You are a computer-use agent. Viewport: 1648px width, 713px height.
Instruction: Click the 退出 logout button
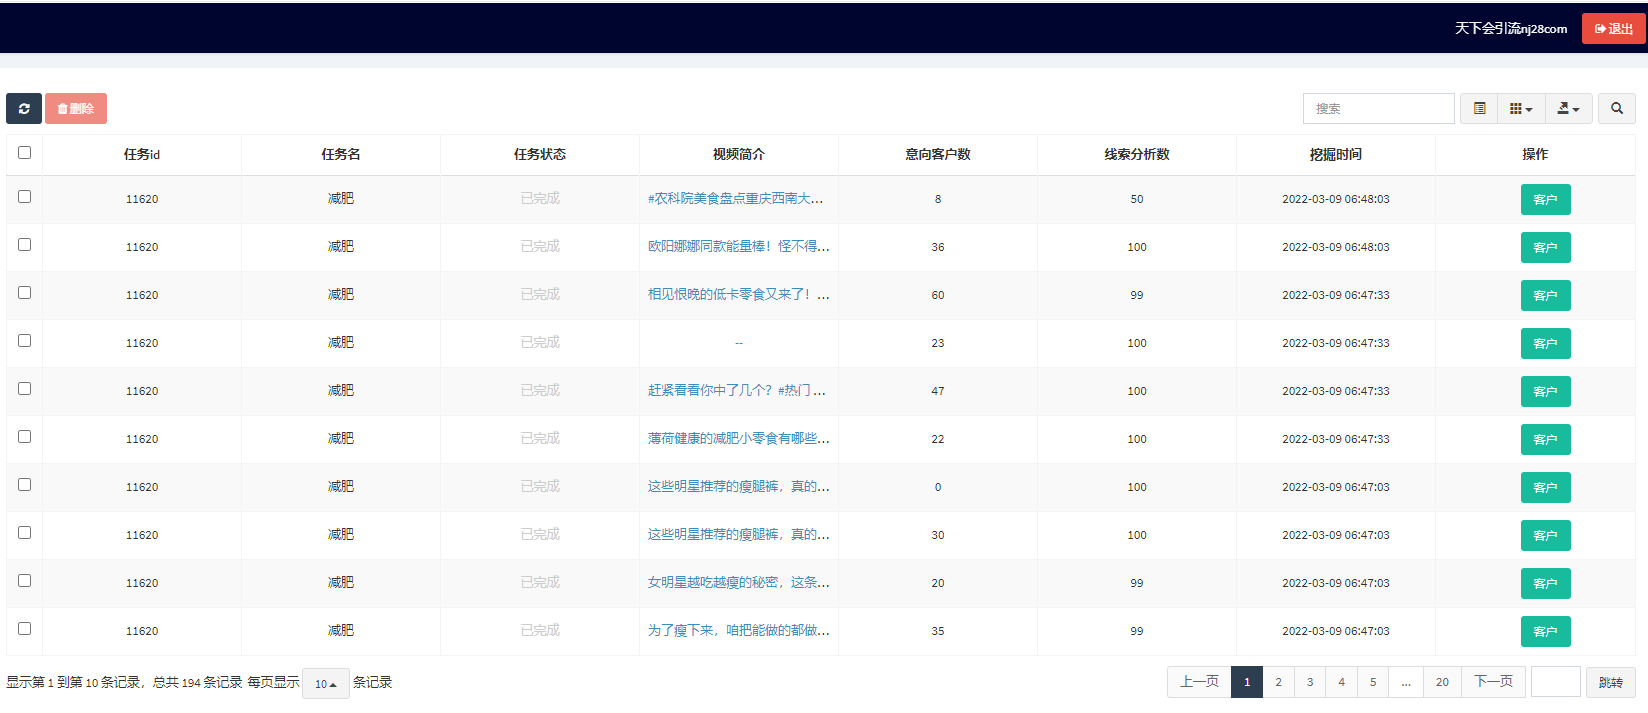tap(1613, 29)
